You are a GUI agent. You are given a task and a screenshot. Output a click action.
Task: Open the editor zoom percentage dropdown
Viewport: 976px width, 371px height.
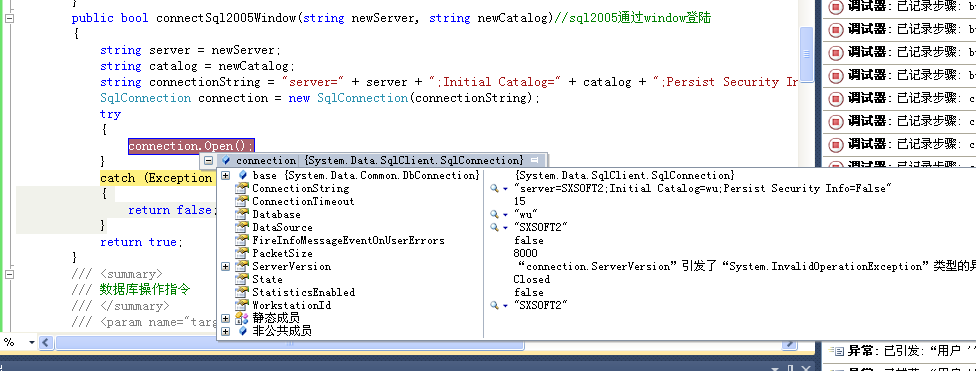coord(31,342)
